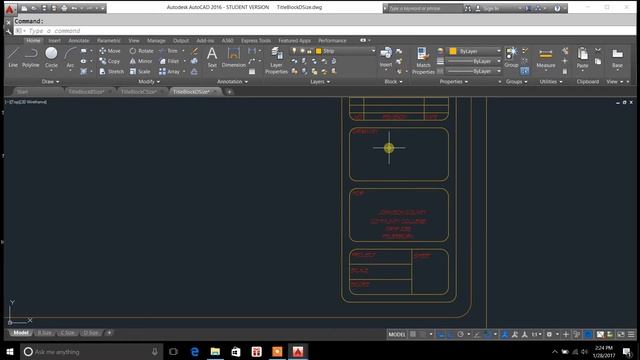Open the annotation scale 1:1 dropdown
Viewport: 640px width, 360px height.
pos(536,334)
